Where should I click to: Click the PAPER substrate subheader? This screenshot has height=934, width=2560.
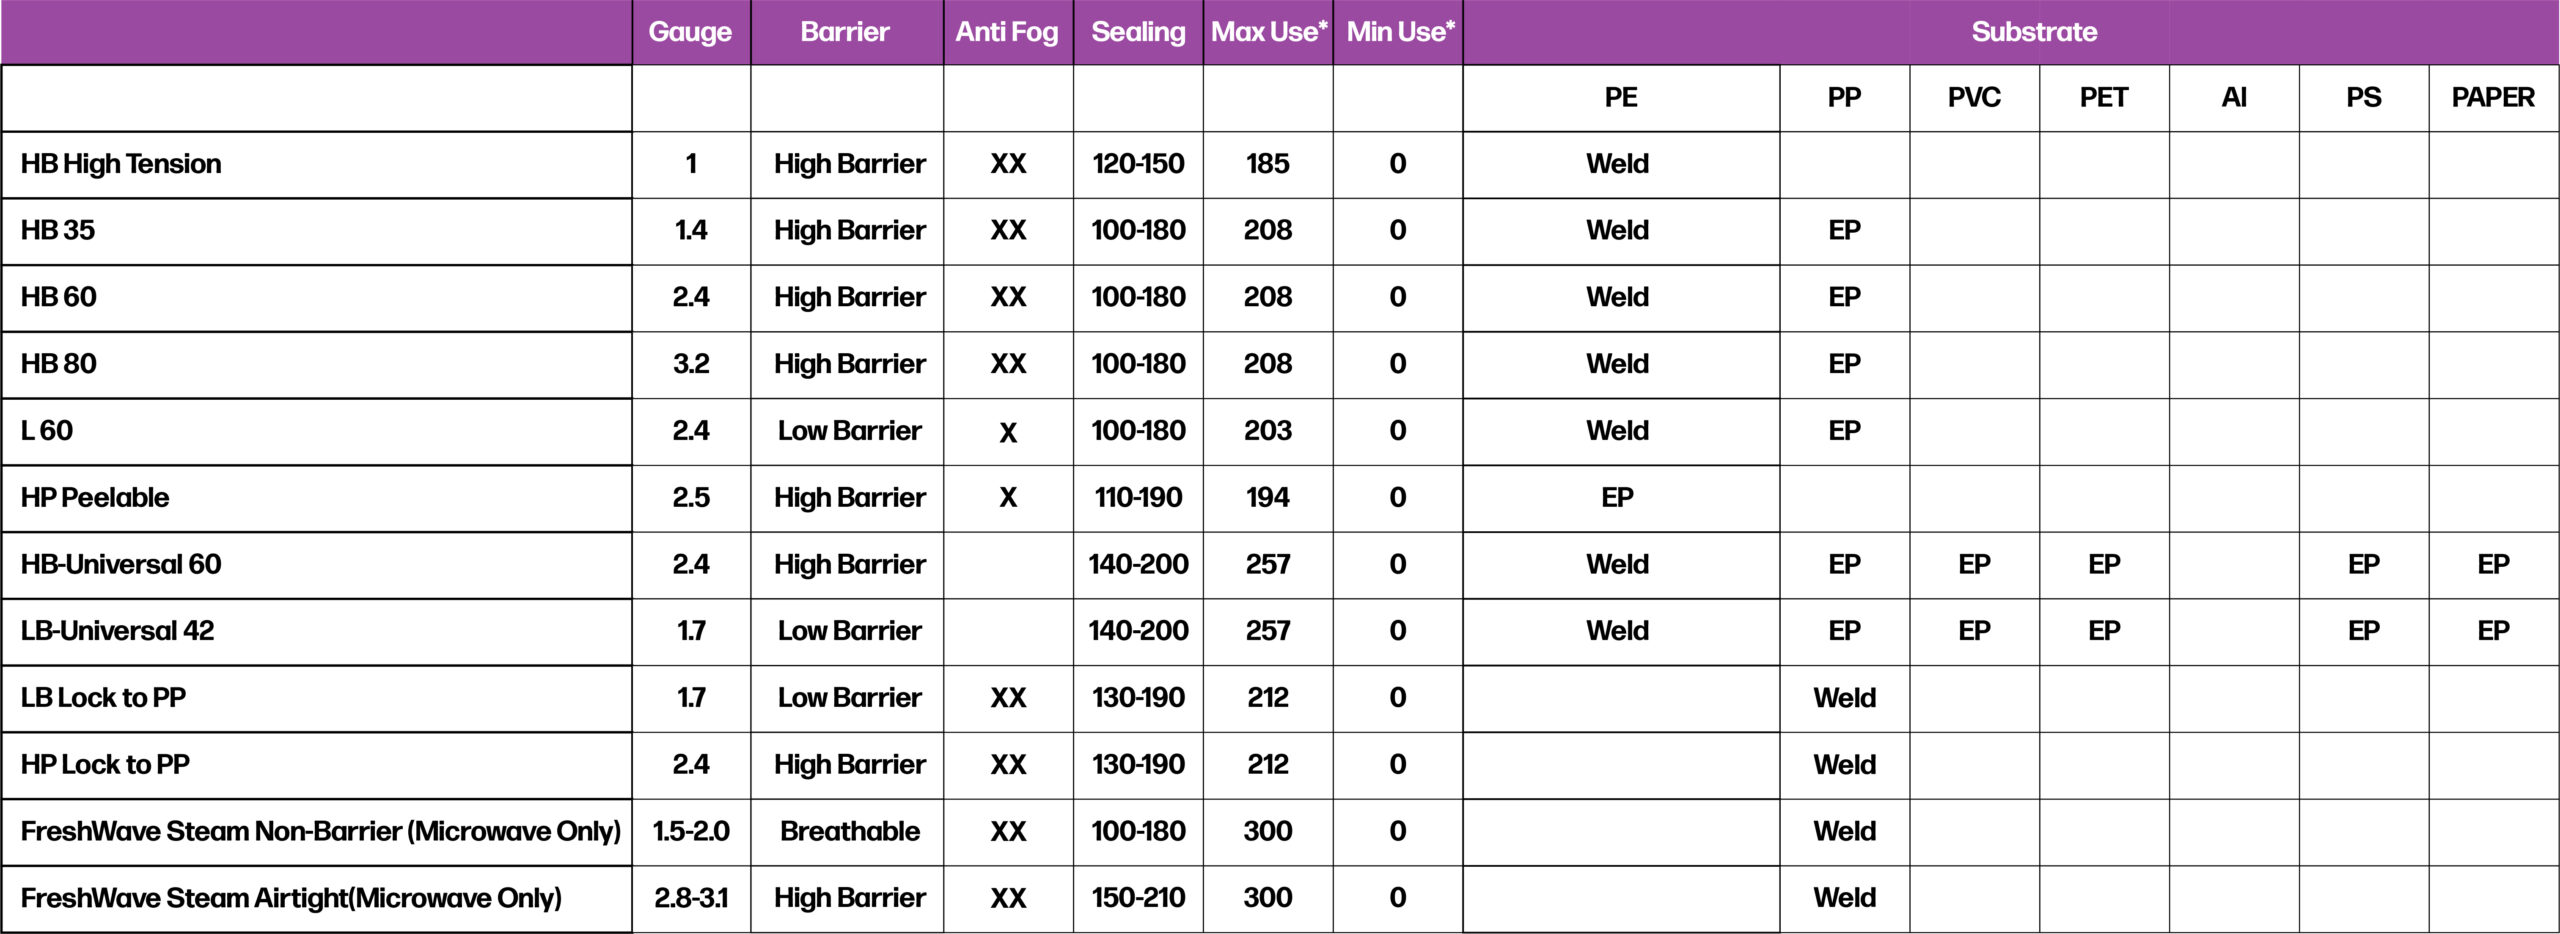coord(2493,98)
